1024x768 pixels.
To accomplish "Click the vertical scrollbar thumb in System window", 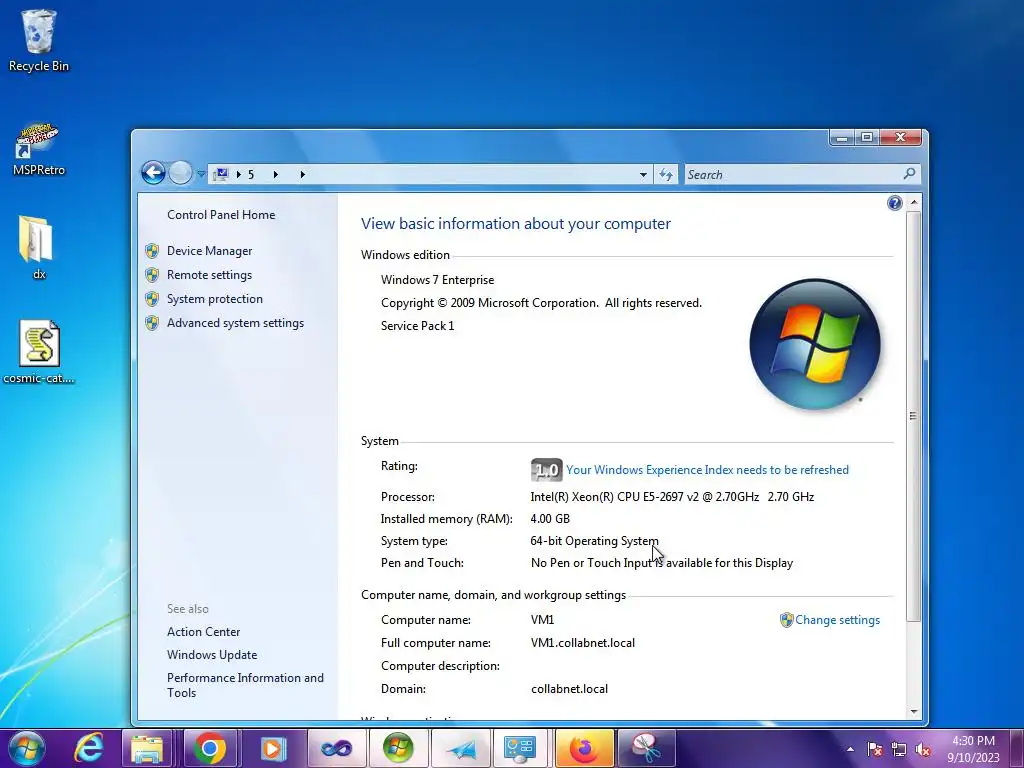I will click(914, 415).
